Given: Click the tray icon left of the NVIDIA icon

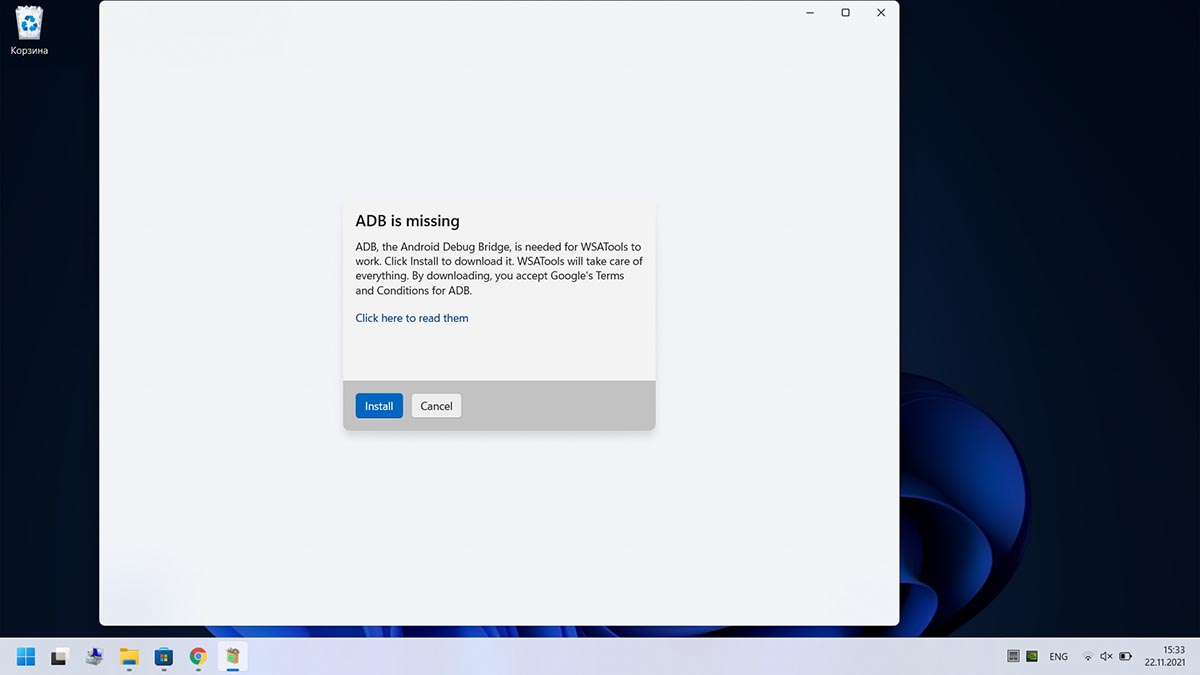Looking at the screenshot, I should 1013,657.
